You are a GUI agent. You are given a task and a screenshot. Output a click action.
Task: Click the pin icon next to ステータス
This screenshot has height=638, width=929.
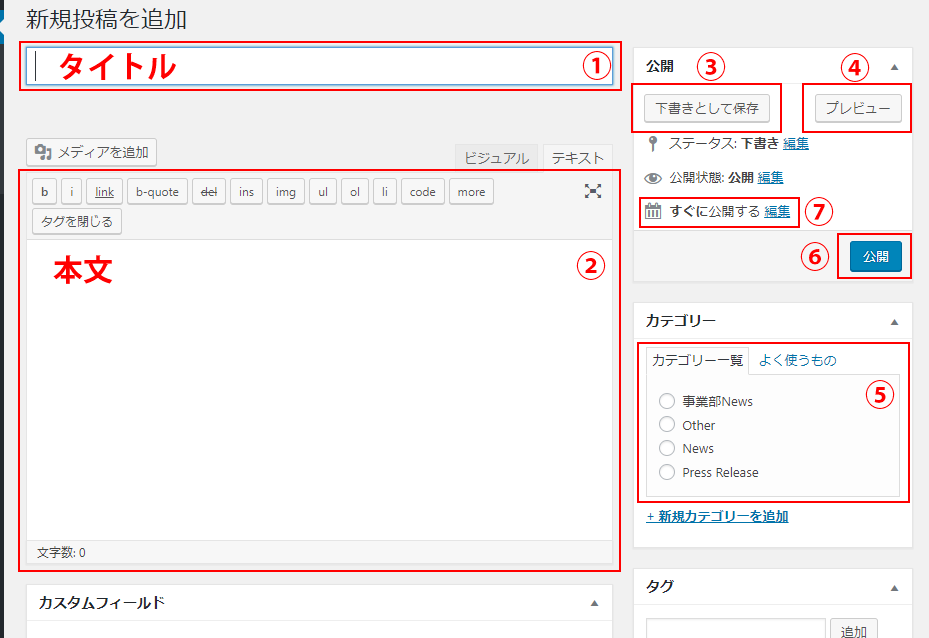(x=653, y=143)
